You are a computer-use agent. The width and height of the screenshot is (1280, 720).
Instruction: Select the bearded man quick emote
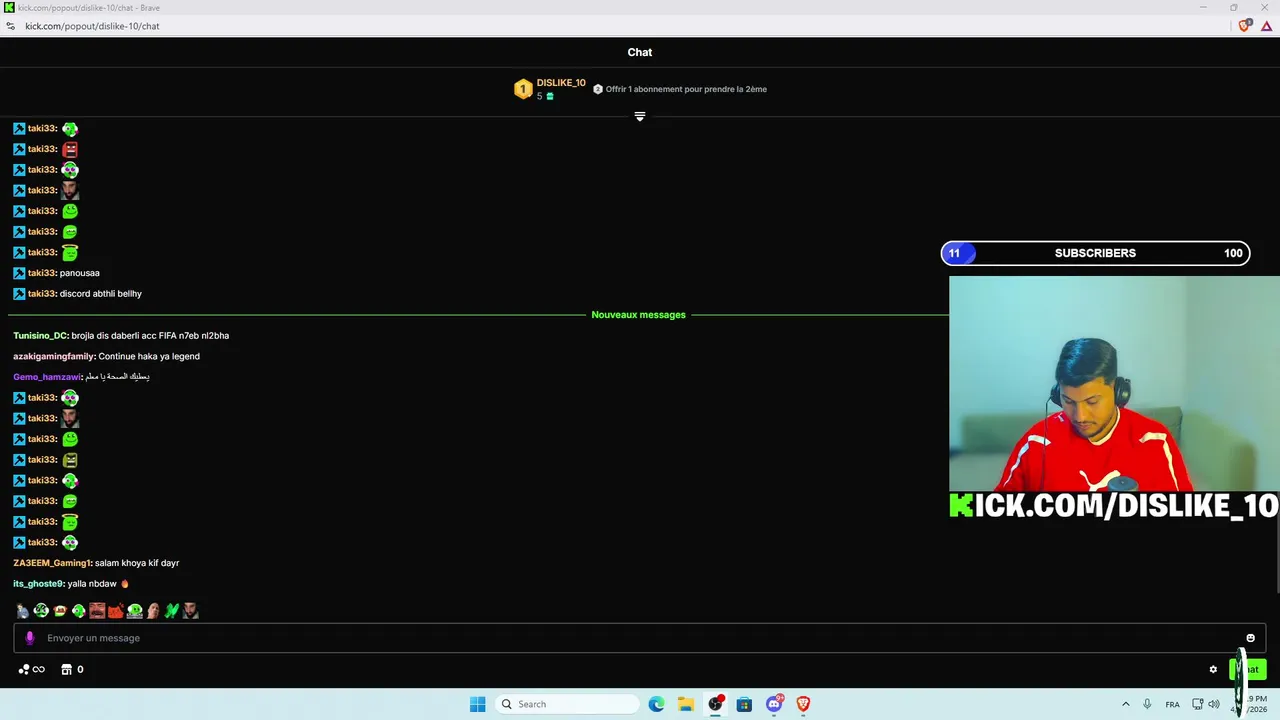[x=190, y=611]
